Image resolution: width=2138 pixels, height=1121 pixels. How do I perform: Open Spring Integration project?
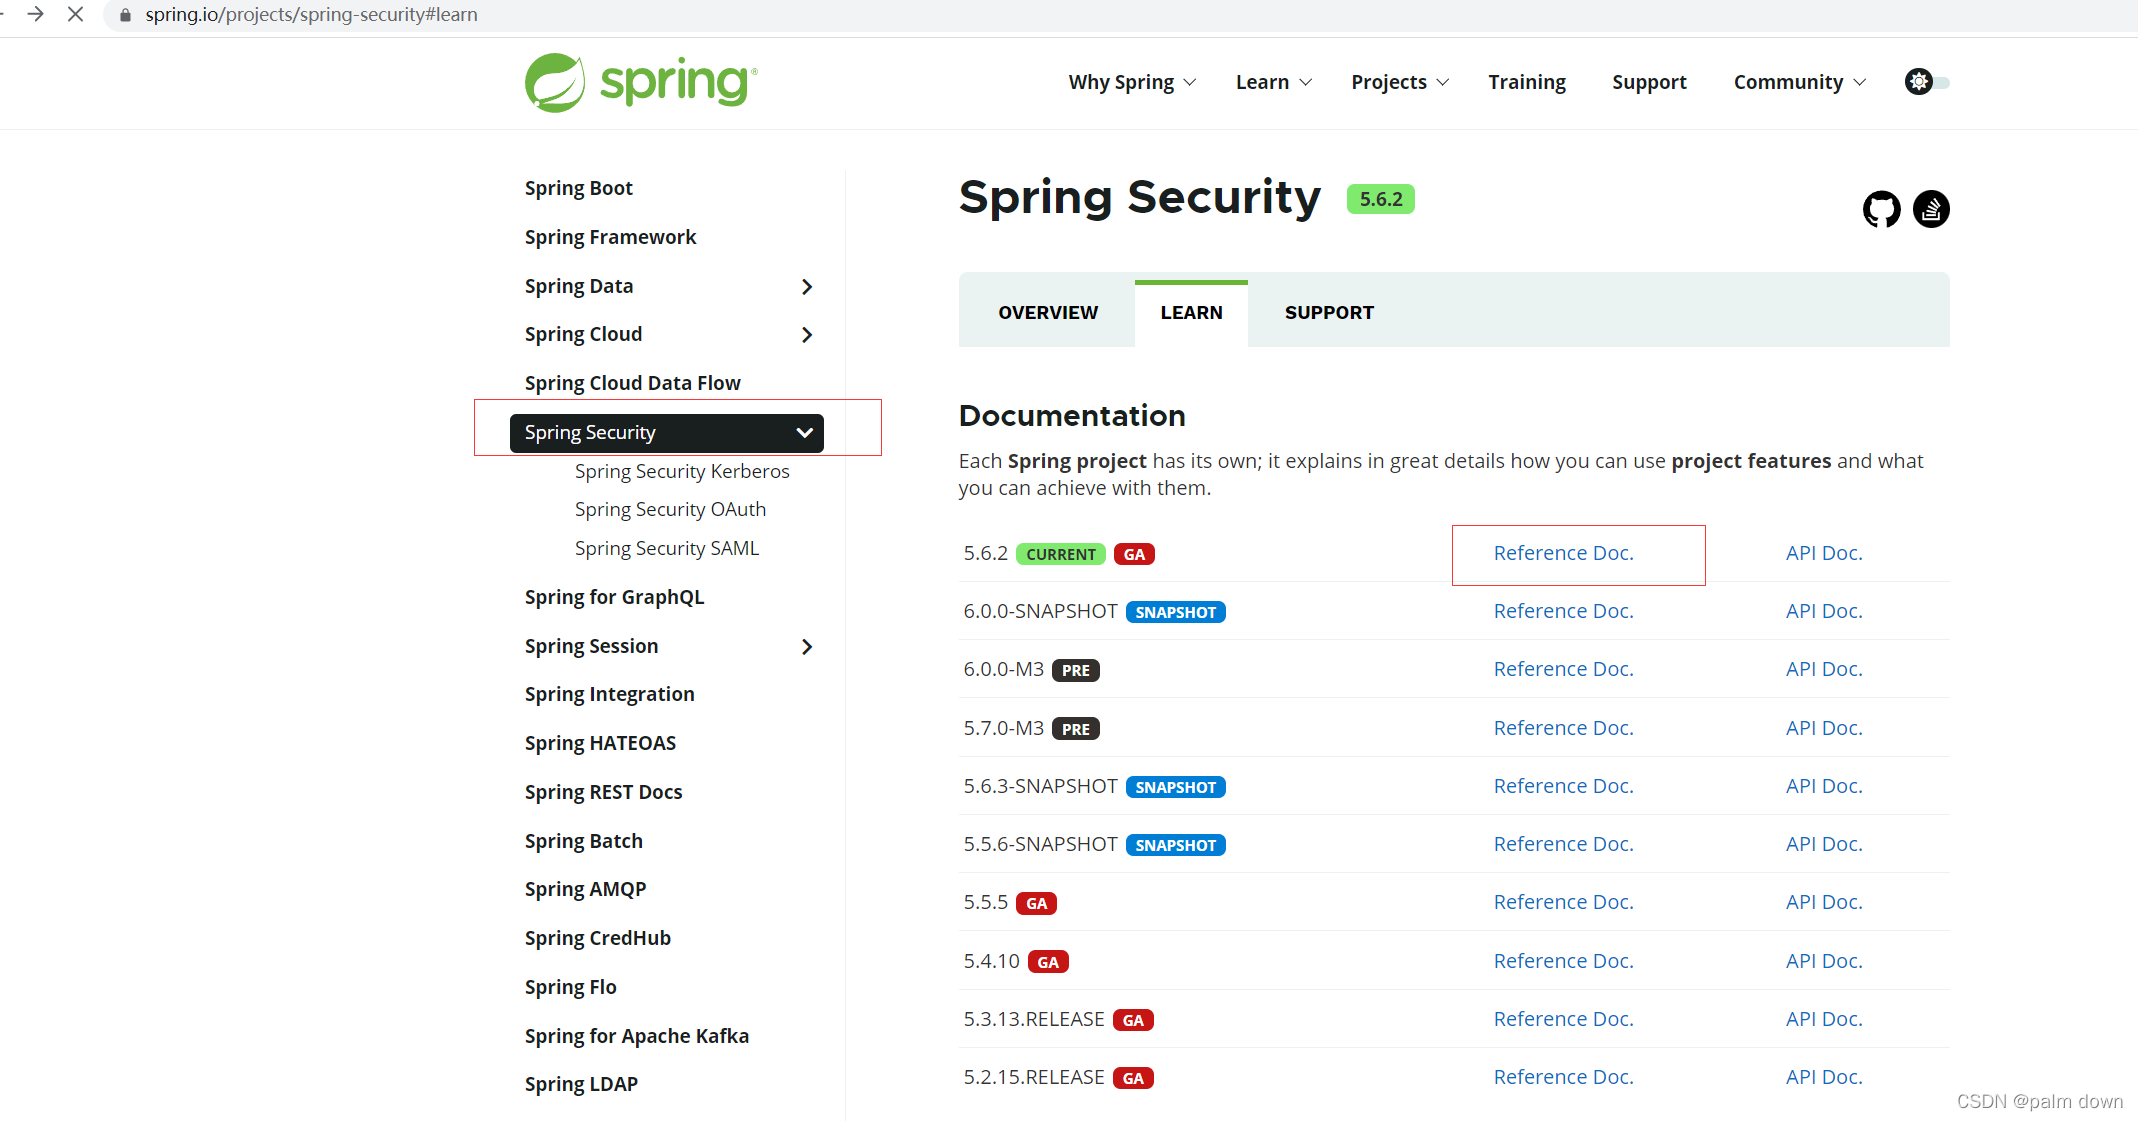(609, 694)
